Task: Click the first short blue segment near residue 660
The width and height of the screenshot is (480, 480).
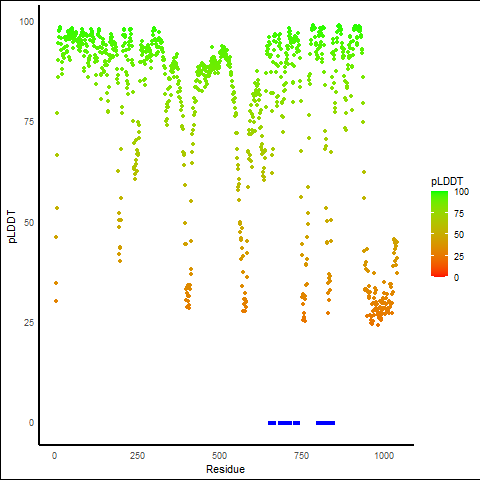Action: [x=272, y=423]
